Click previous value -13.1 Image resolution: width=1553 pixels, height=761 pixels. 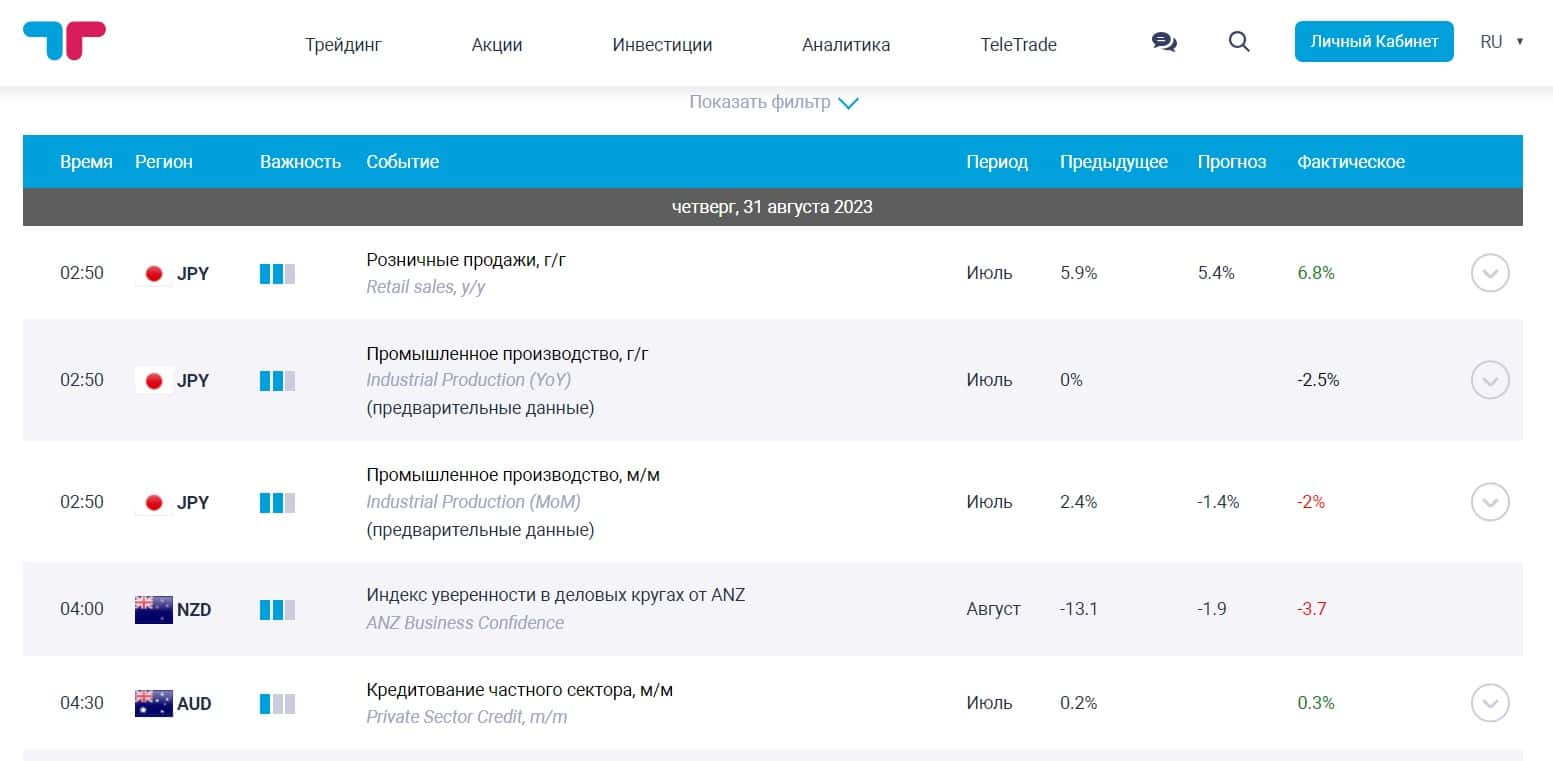point(1079,609)
